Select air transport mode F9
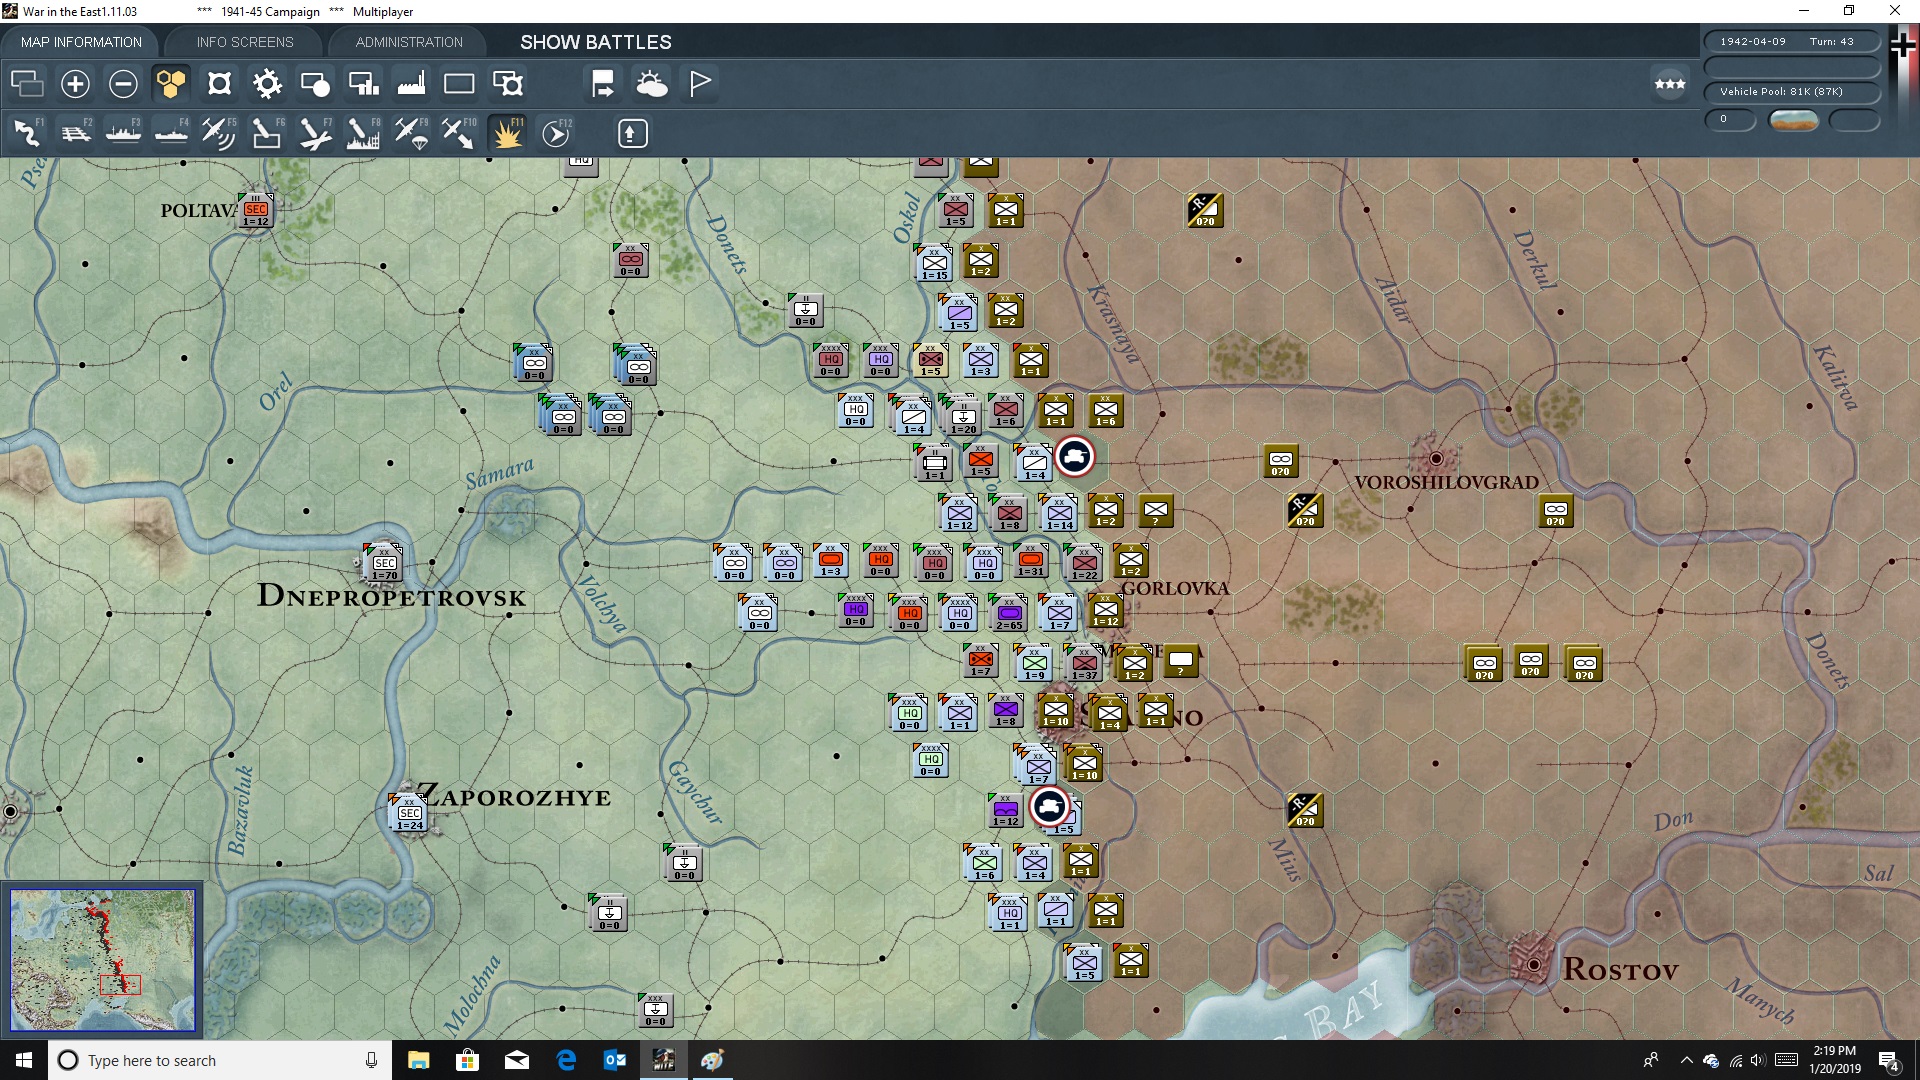The image size is (1920, 1080). click(411, 133)
